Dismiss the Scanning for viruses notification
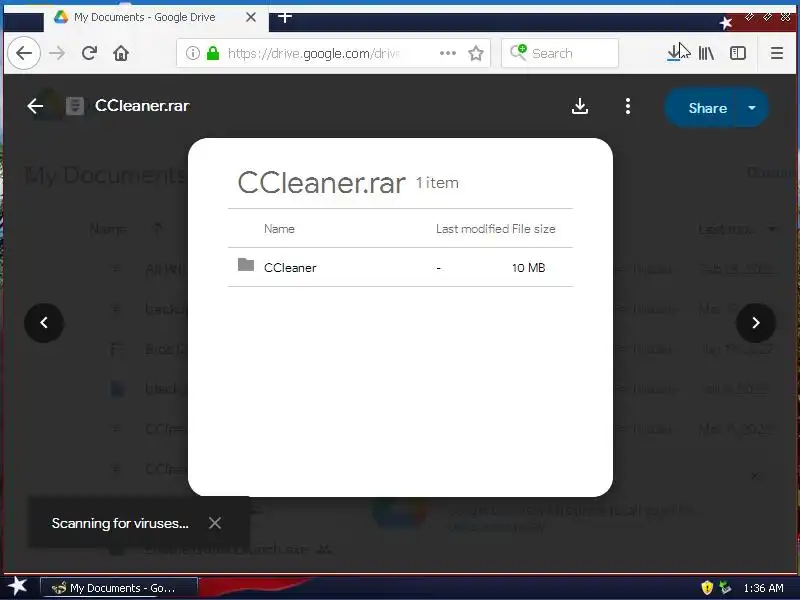 tap(215, 523)
